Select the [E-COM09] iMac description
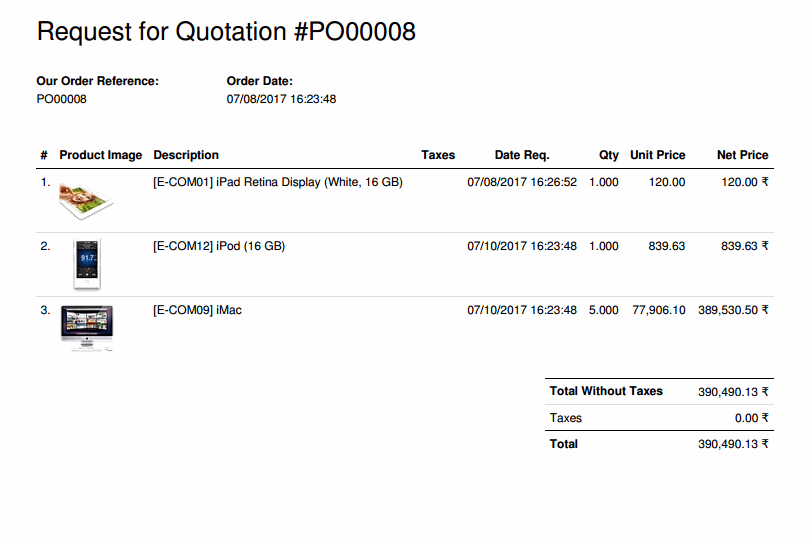The width and height of the screenshot is (811, 540). [x=197, y=310]
